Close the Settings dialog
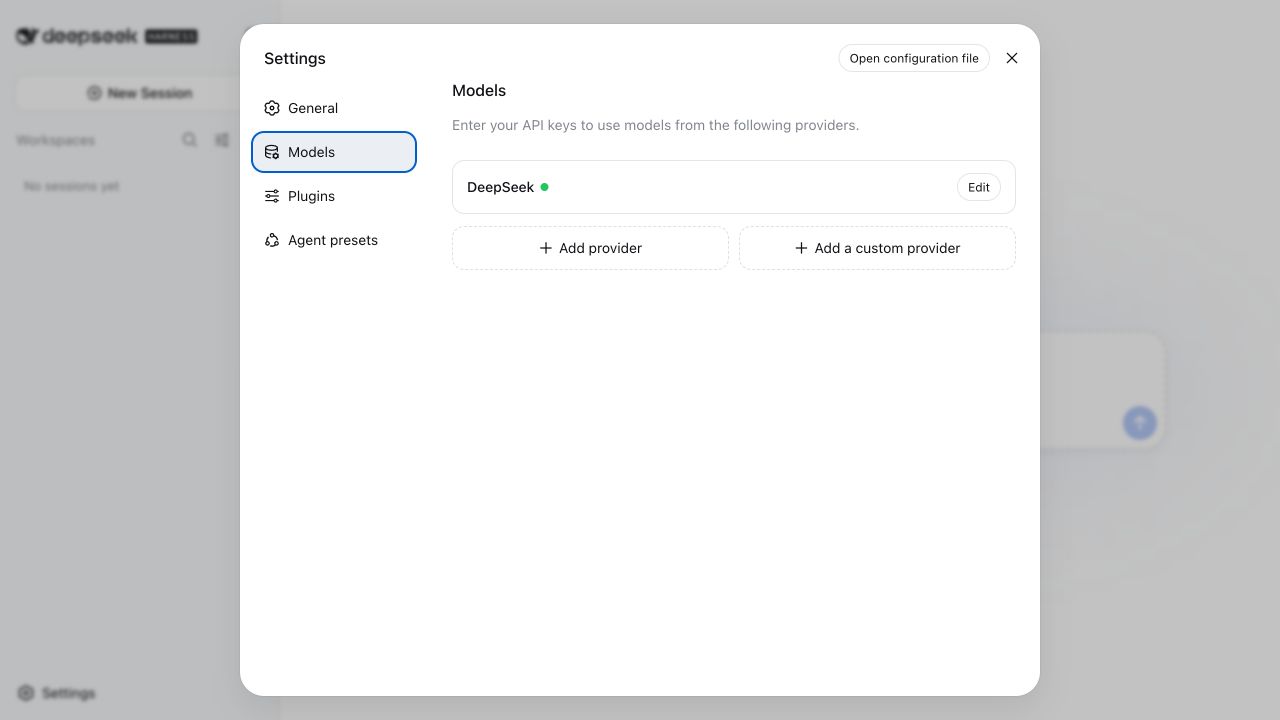The height and width of the screenshot is (720, 1280). [1012, 58]
